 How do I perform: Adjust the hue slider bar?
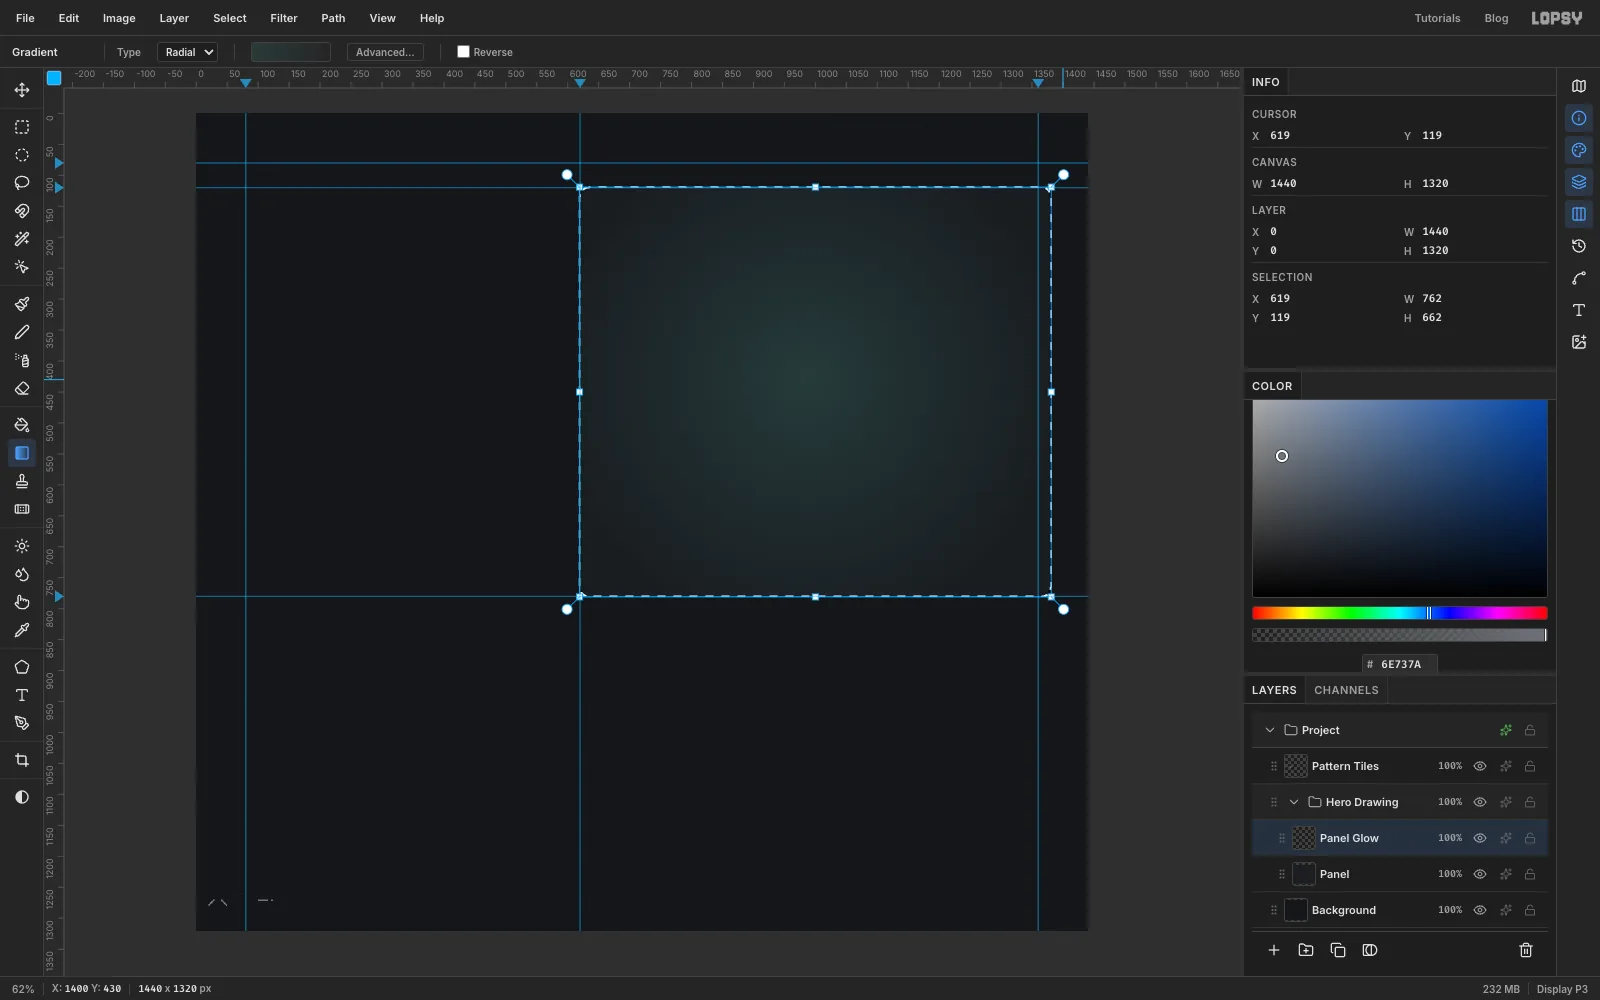1400,613
